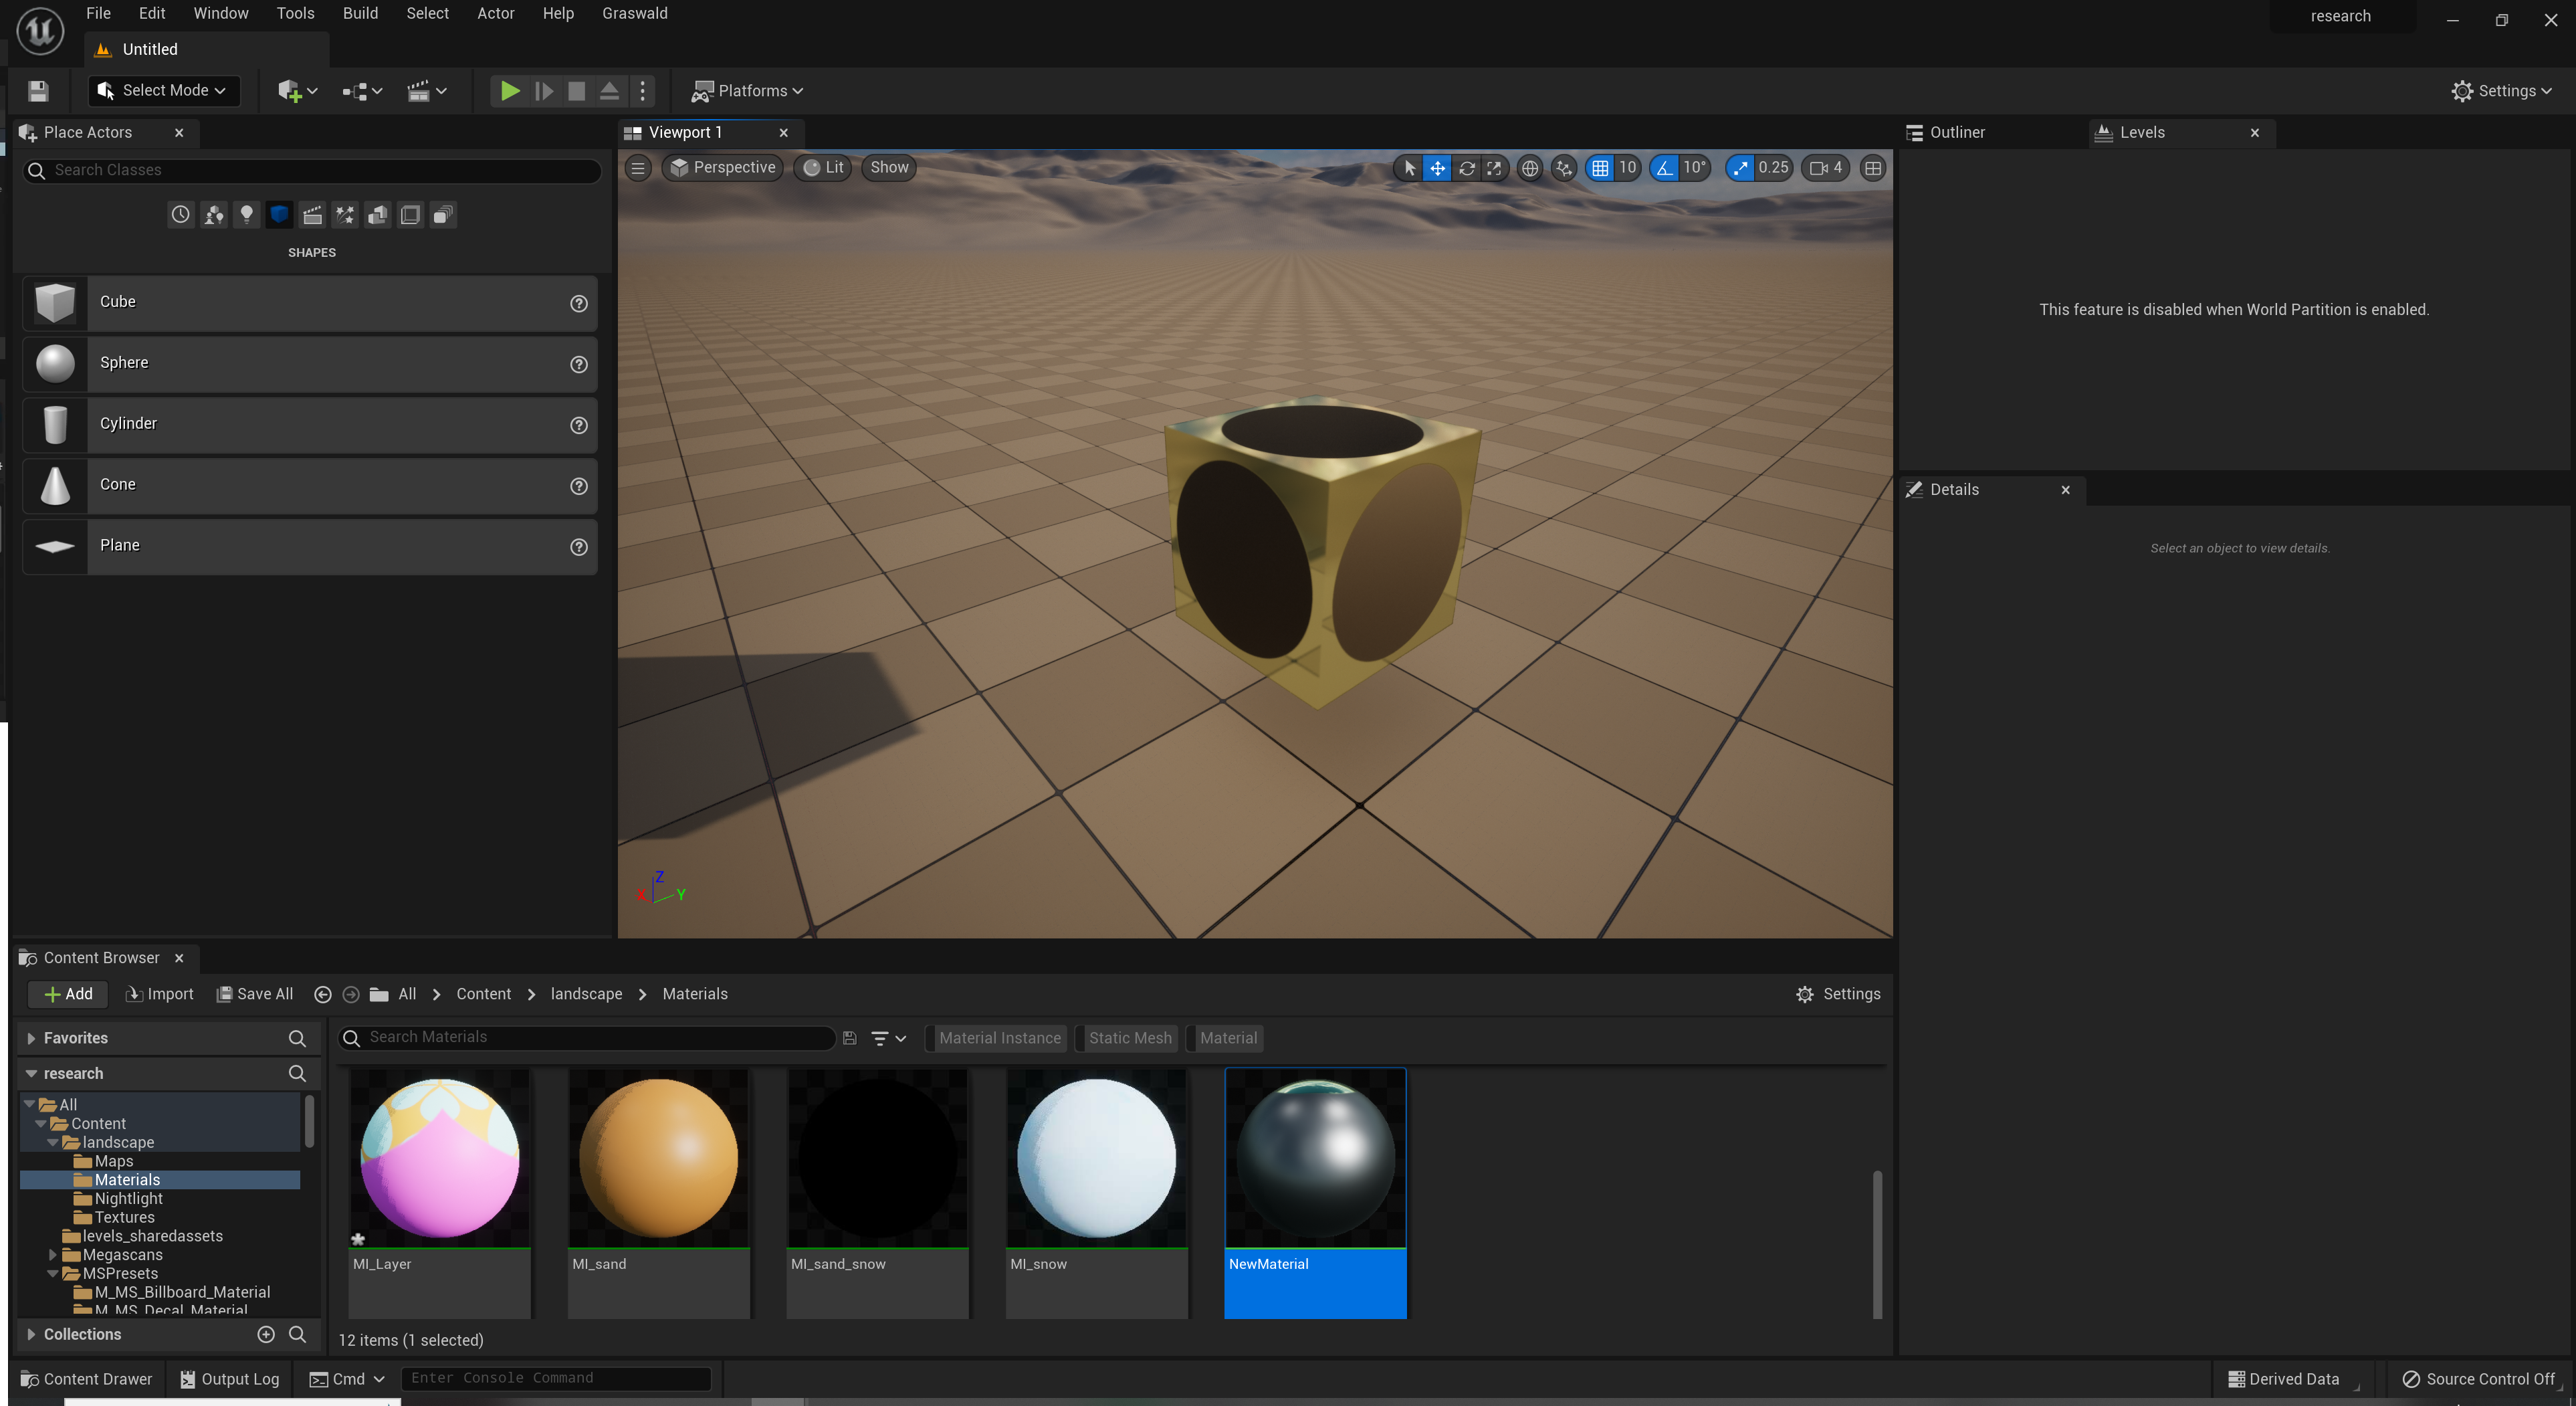This screenshot has width=2576, height=1406.
Task: Select the MI_sand material thumbnail
Action: [658, 1158]
